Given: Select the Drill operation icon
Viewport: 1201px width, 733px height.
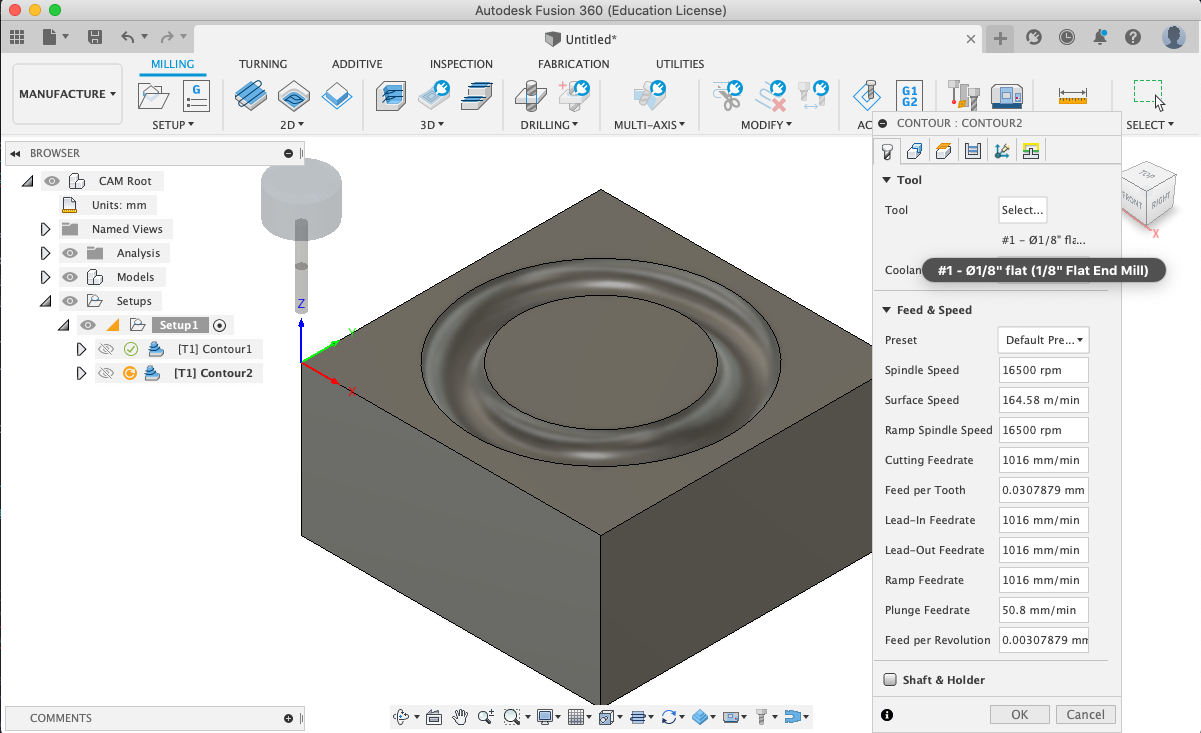Looking at the screenshot, I should pos(530,96).
